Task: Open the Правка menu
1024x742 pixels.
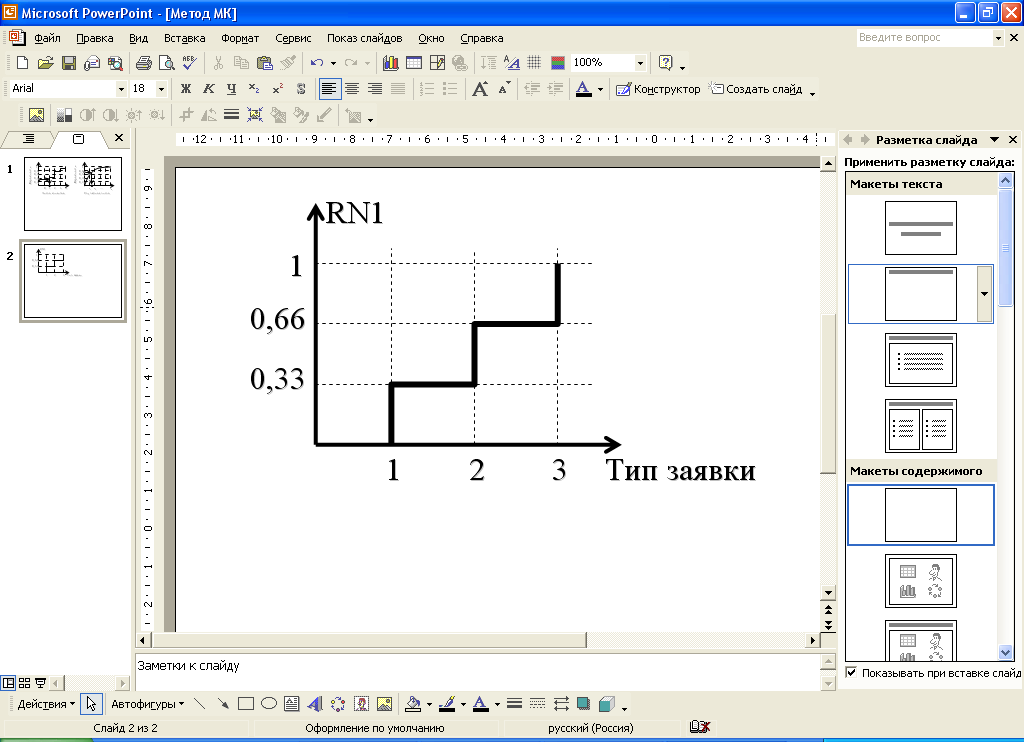Action: [95, 38]
